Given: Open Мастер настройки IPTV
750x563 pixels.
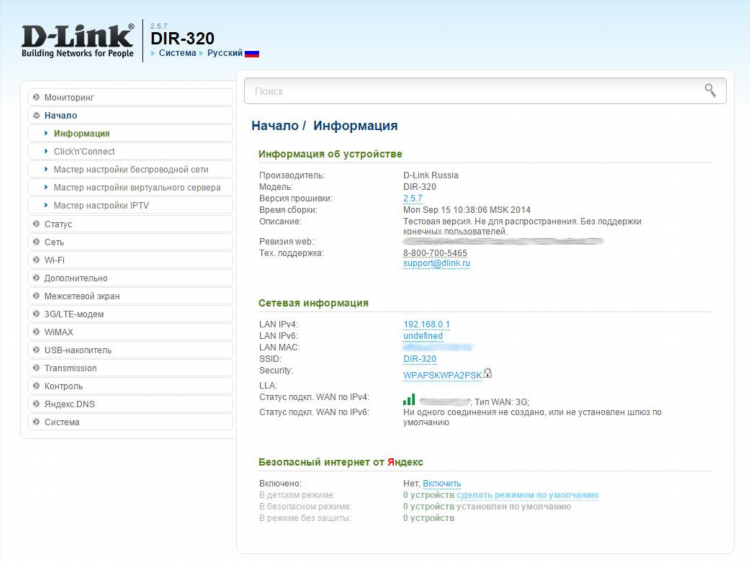Looking at the screenshot, I should pyautogui.click(x=130, y=206).
